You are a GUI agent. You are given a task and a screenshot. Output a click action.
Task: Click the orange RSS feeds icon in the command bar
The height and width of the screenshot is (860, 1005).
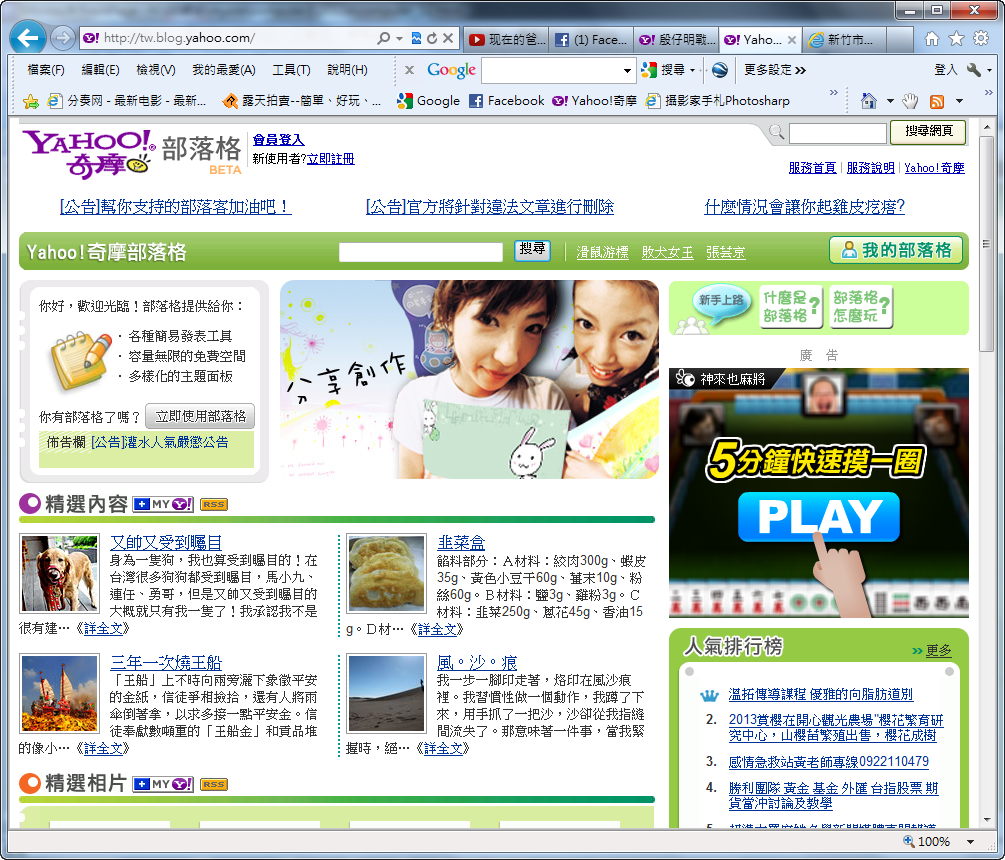[937, 101]
